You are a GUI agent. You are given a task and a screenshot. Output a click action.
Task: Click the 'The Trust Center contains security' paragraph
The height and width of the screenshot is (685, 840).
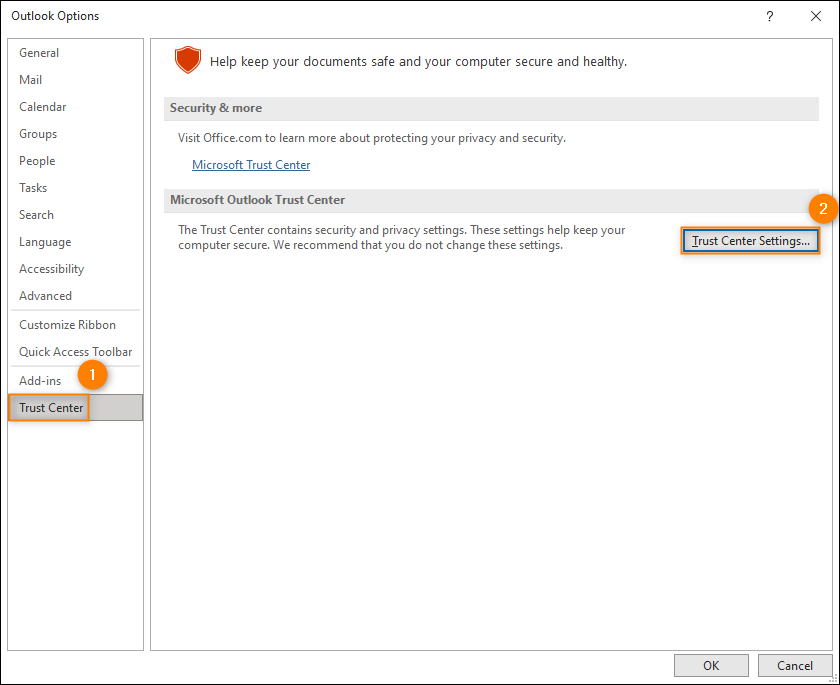(x=402, y=237)
